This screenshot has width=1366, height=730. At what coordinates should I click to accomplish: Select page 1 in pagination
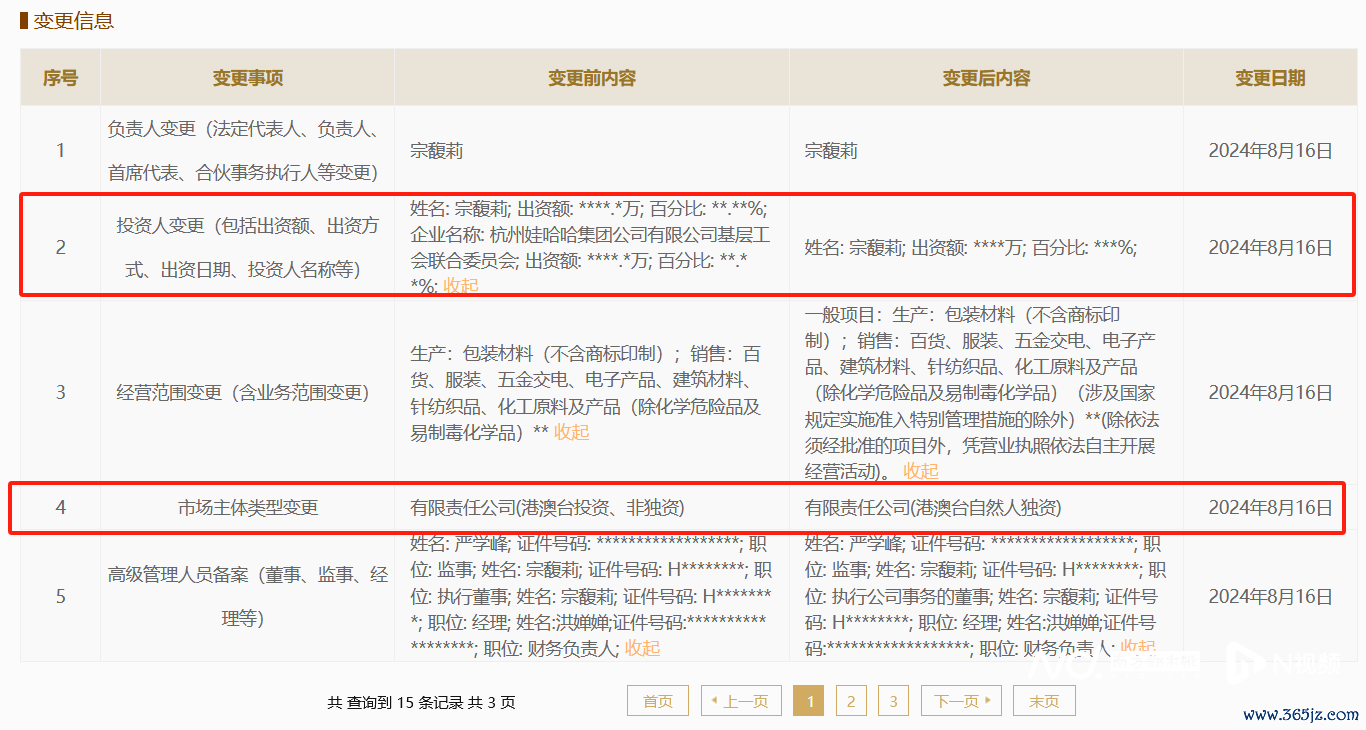(x=808, y=701)
